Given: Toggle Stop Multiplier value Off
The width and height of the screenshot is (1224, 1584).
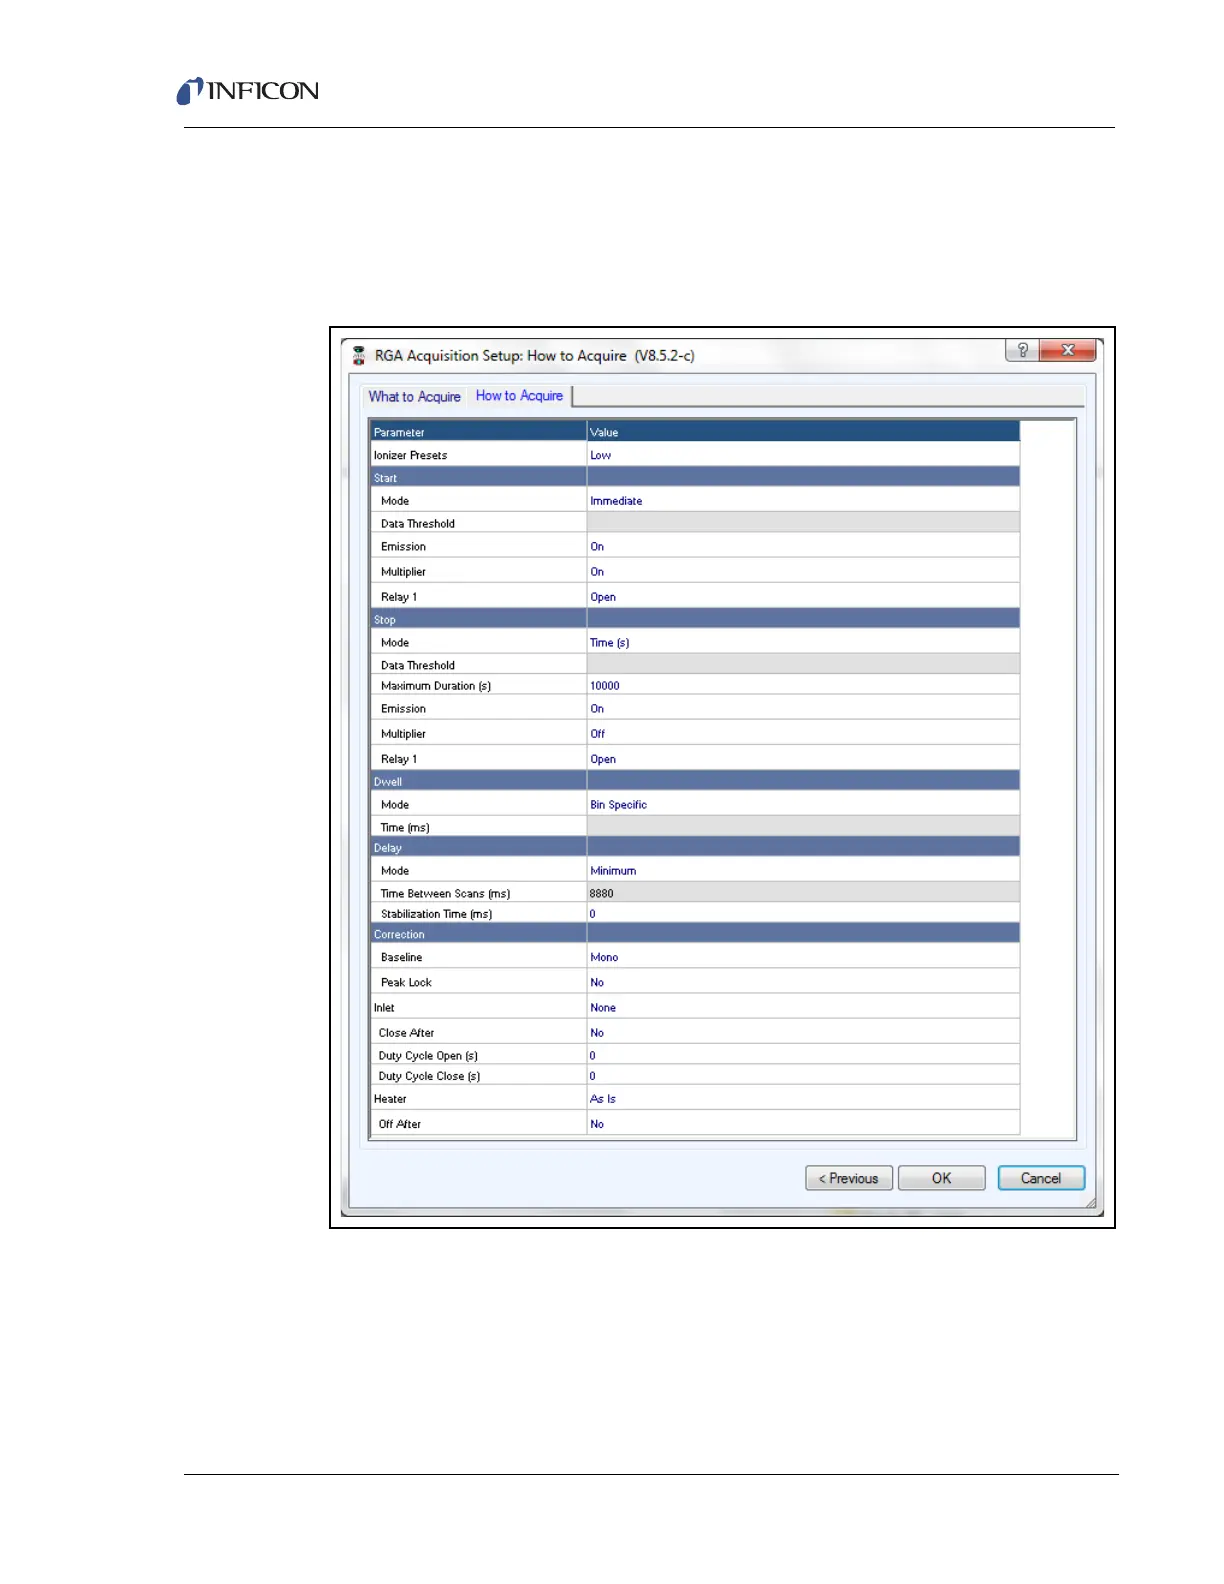Looking at the screenshot, I should 803,733.
